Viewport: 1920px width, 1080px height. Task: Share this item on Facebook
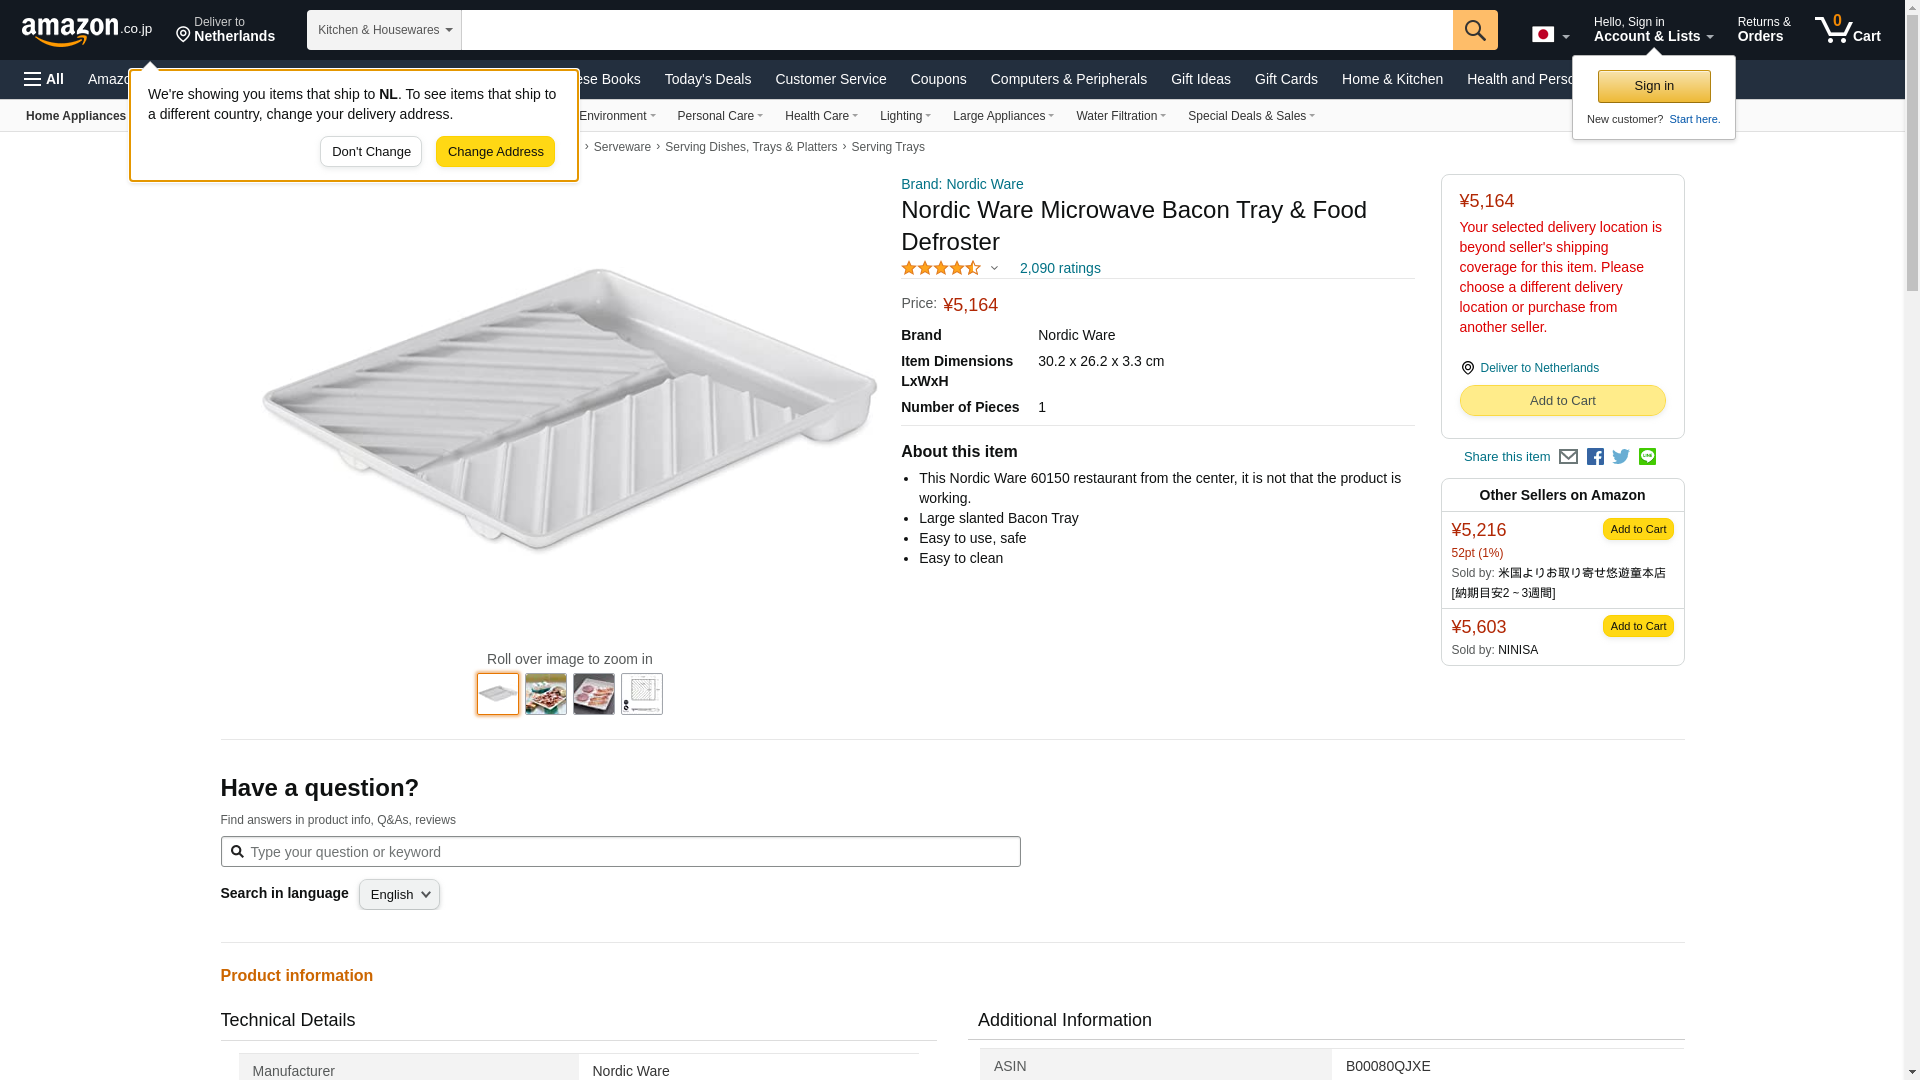tap(1595, 457)
